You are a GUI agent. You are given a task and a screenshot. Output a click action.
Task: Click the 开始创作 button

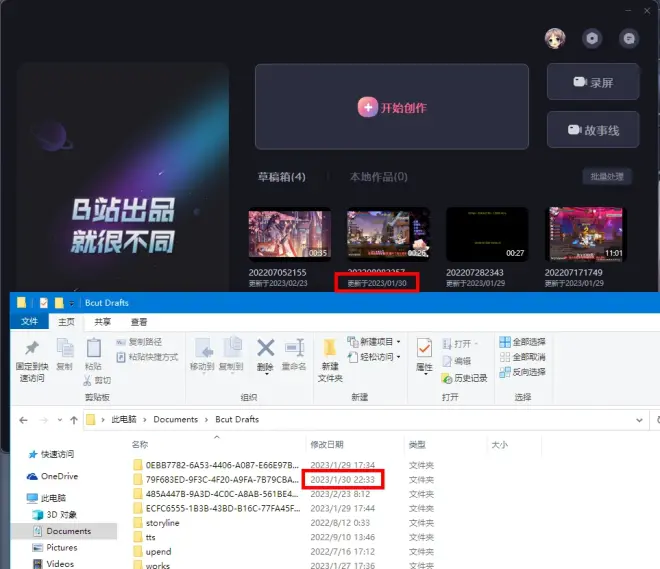click(391, 107)
